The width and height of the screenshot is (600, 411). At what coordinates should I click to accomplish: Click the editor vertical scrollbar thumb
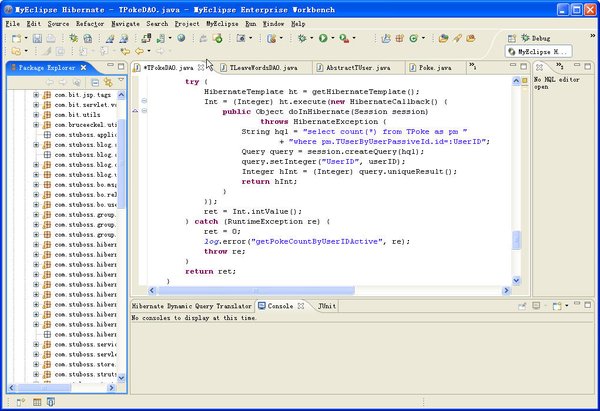(x=517, y=241)
